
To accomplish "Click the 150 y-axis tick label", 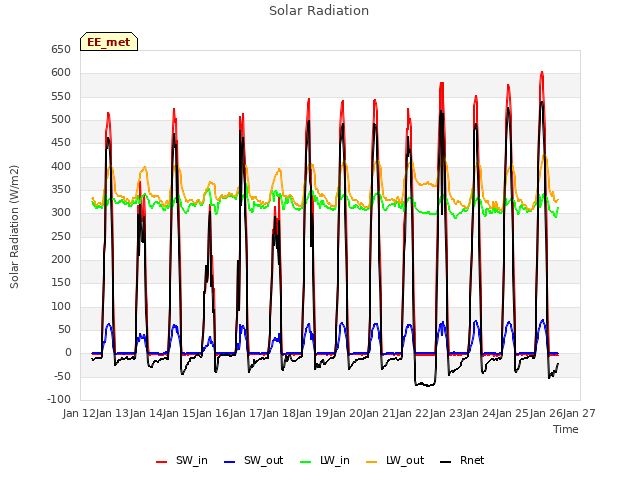I will [x=61, y=282].
